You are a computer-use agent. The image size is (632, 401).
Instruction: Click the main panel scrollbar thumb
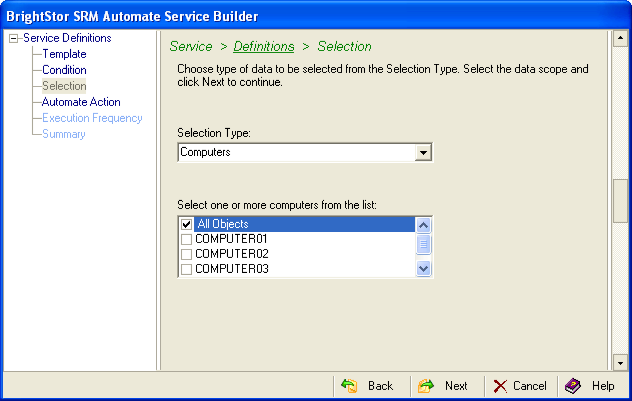pos(620,199)
